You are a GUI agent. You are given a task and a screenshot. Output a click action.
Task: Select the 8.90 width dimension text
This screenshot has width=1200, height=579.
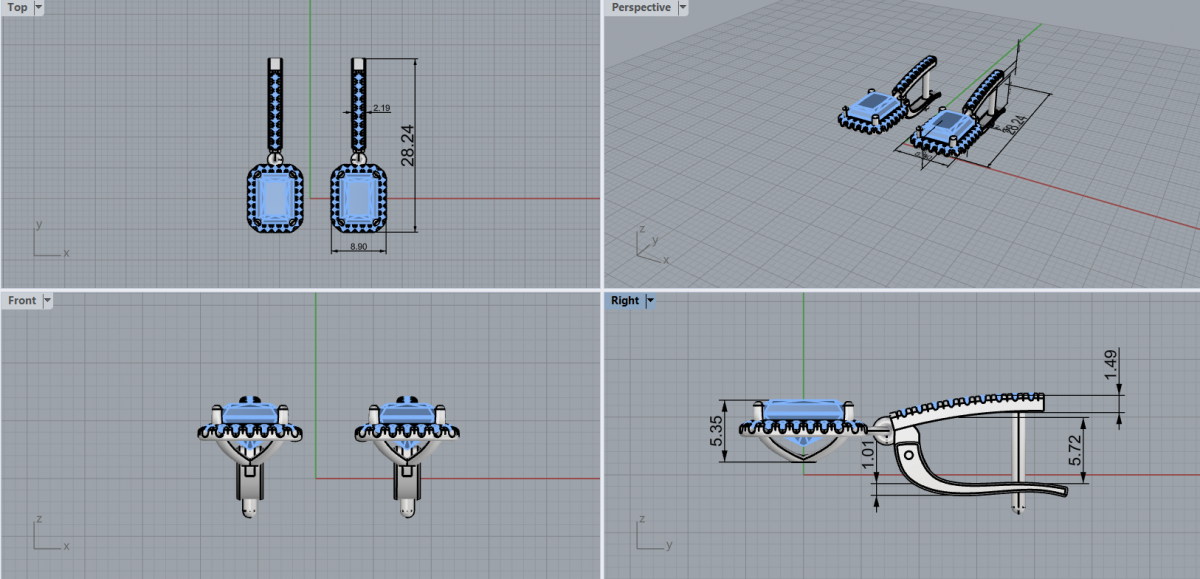coord(359,246)
